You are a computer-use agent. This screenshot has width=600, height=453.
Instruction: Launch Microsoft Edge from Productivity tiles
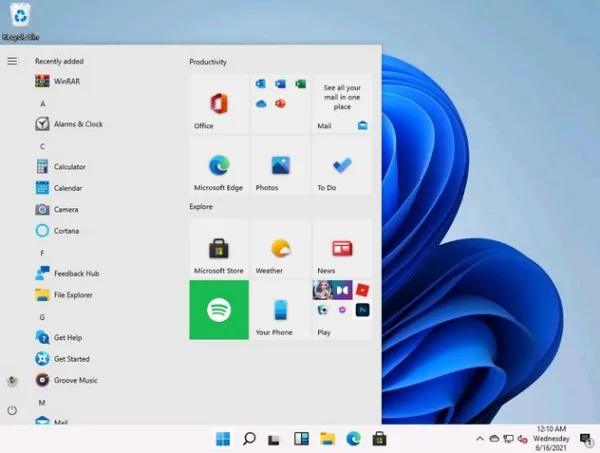point(219,165)
